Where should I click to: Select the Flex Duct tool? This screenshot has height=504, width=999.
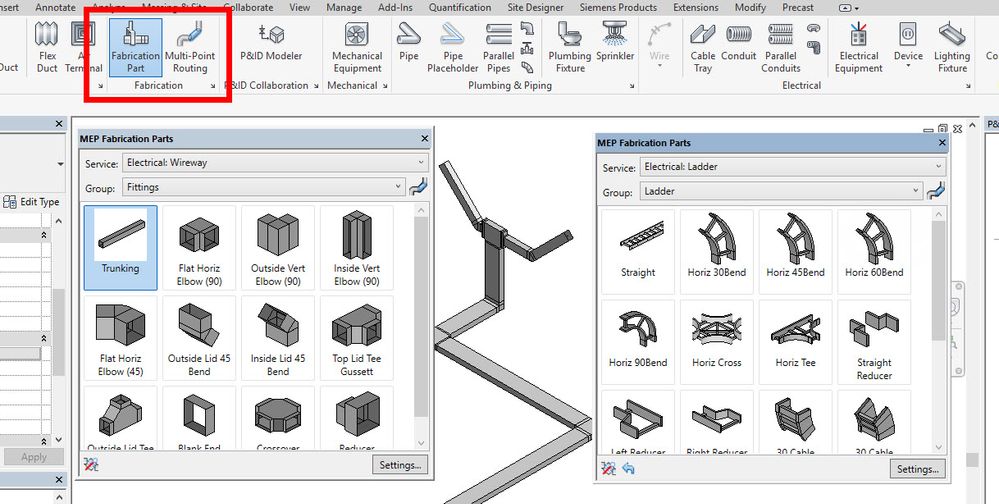(x=47, y=48)
